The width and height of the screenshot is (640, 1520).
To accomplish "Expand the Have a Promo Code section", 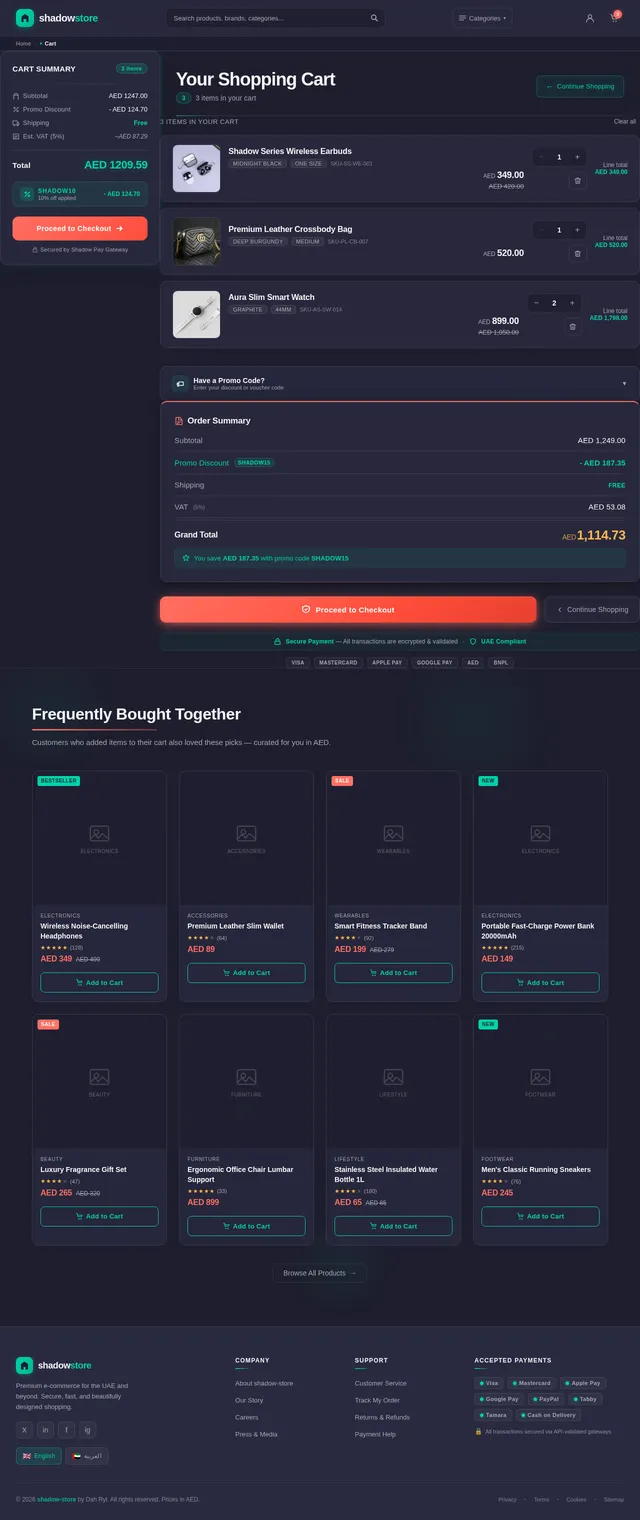I will (399, 383).
